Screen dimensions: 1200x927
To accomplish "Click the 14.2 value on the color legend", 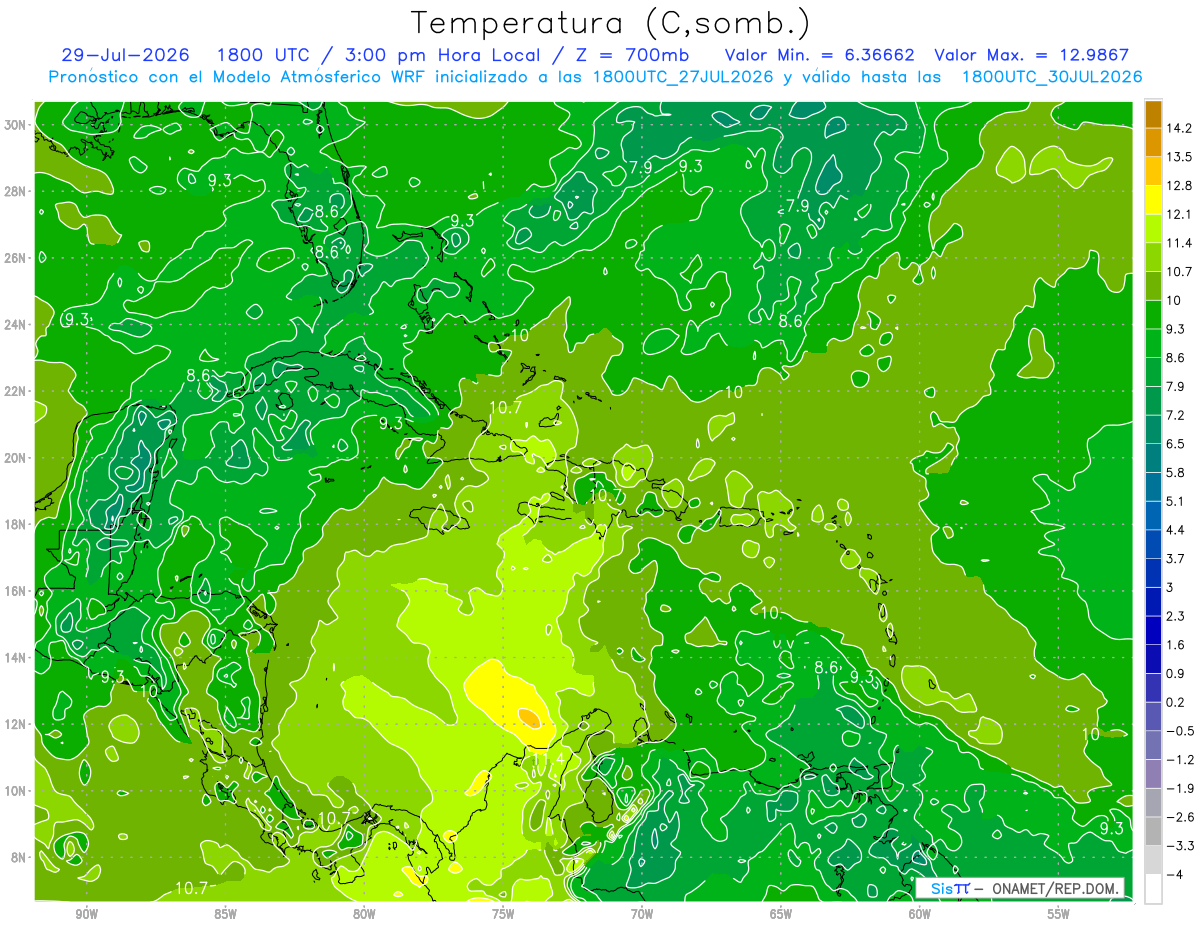I will tap(1178, 128).
